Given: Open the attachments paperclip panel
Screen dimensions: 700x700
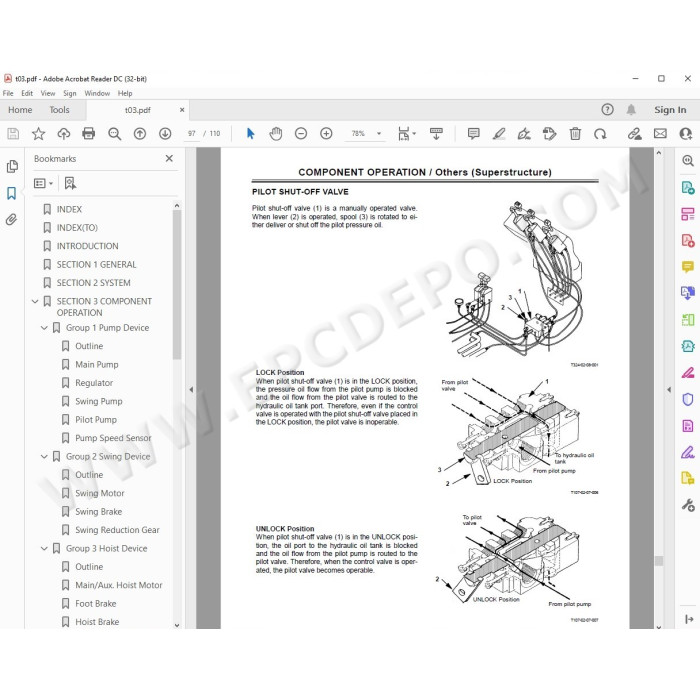Looking at the screenshot, I should 12,220.
